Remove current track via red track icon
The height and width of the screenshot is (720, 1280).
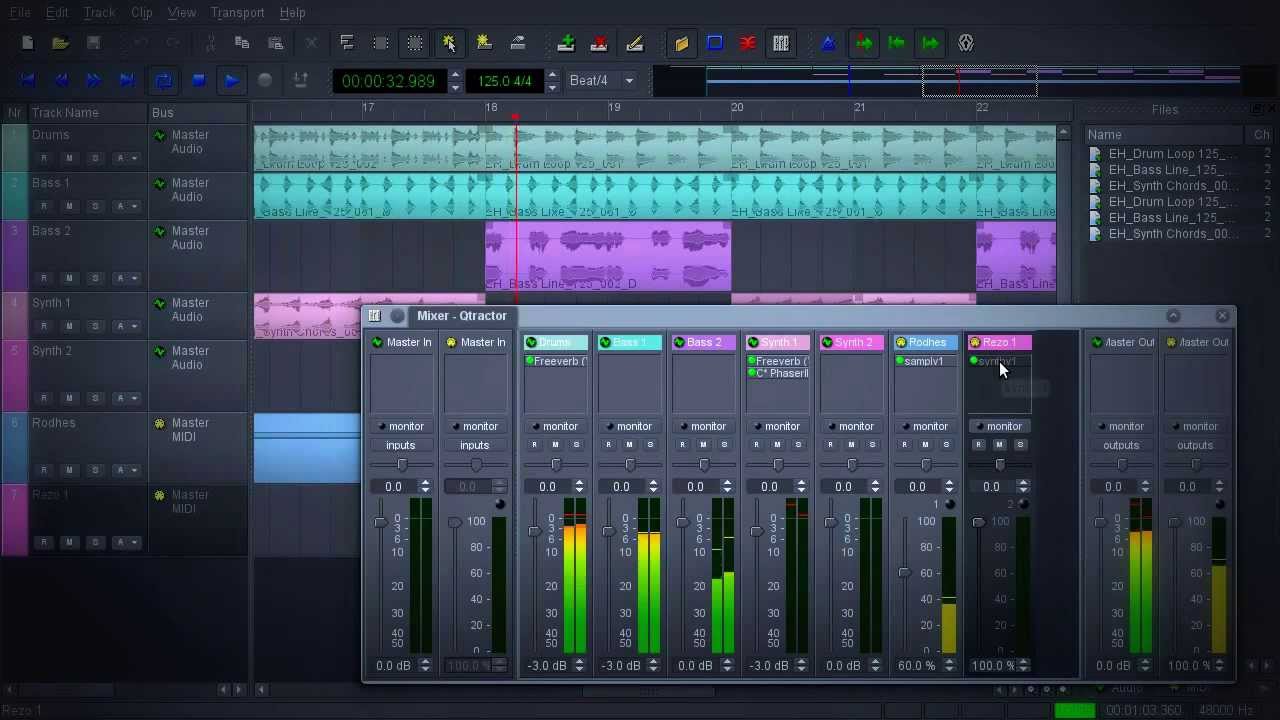pyautogui.click(x=599, y=42)
